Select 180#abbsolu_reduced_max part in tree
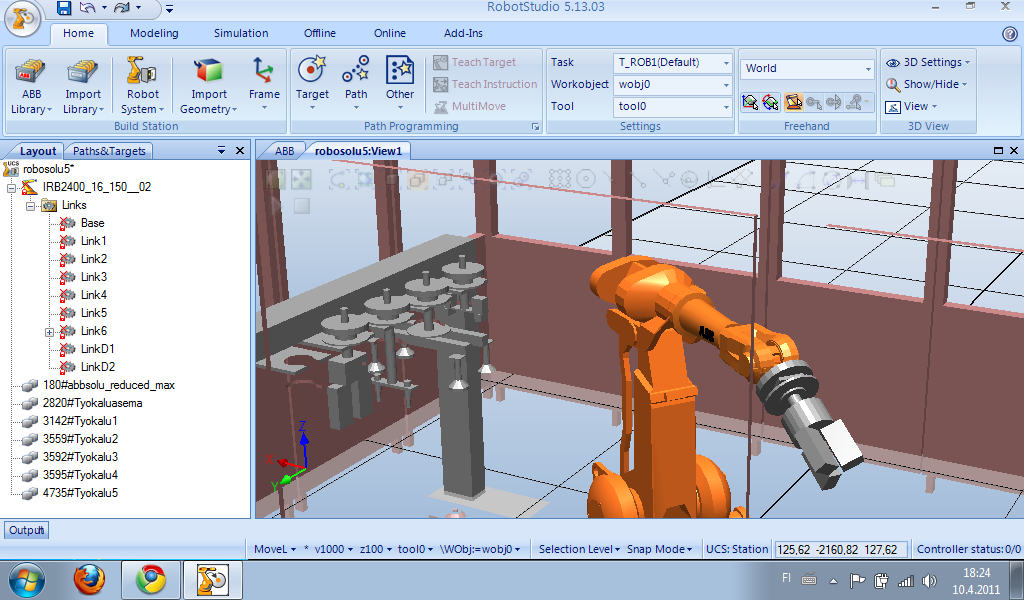Screen dimensions: 1024x600 (108, 385)
